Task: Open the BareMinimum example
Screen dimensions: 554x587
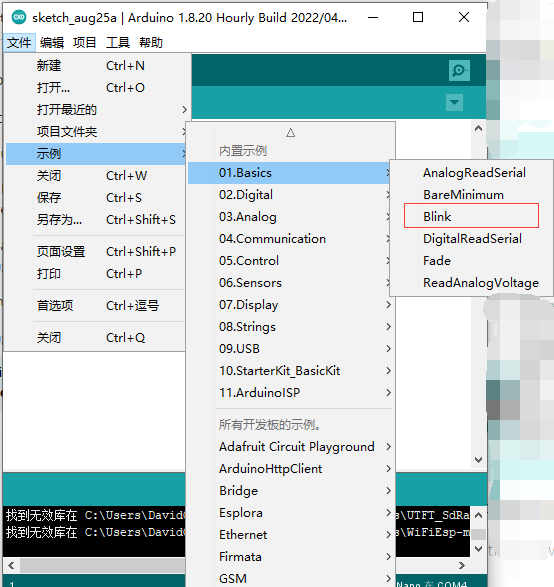Action: [x=472, y=195]
